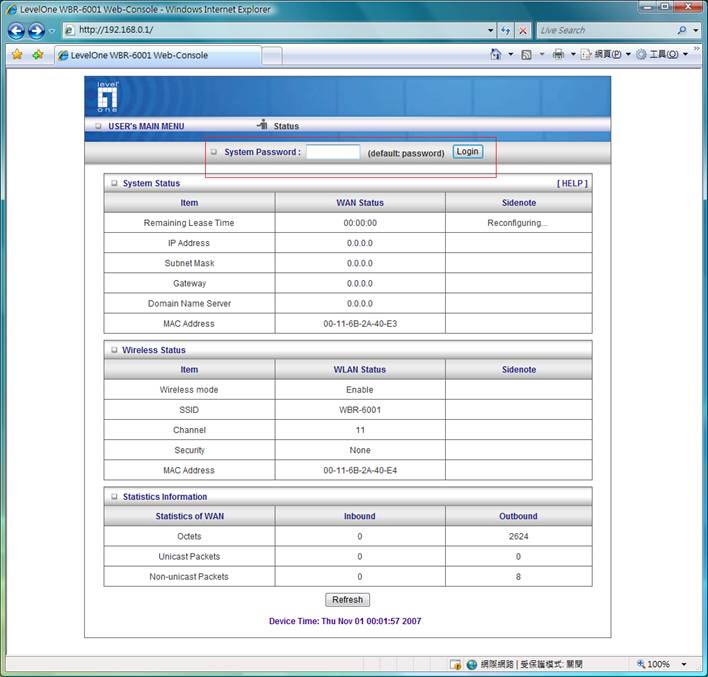Select the Status menu item

(x=286, y=126)
